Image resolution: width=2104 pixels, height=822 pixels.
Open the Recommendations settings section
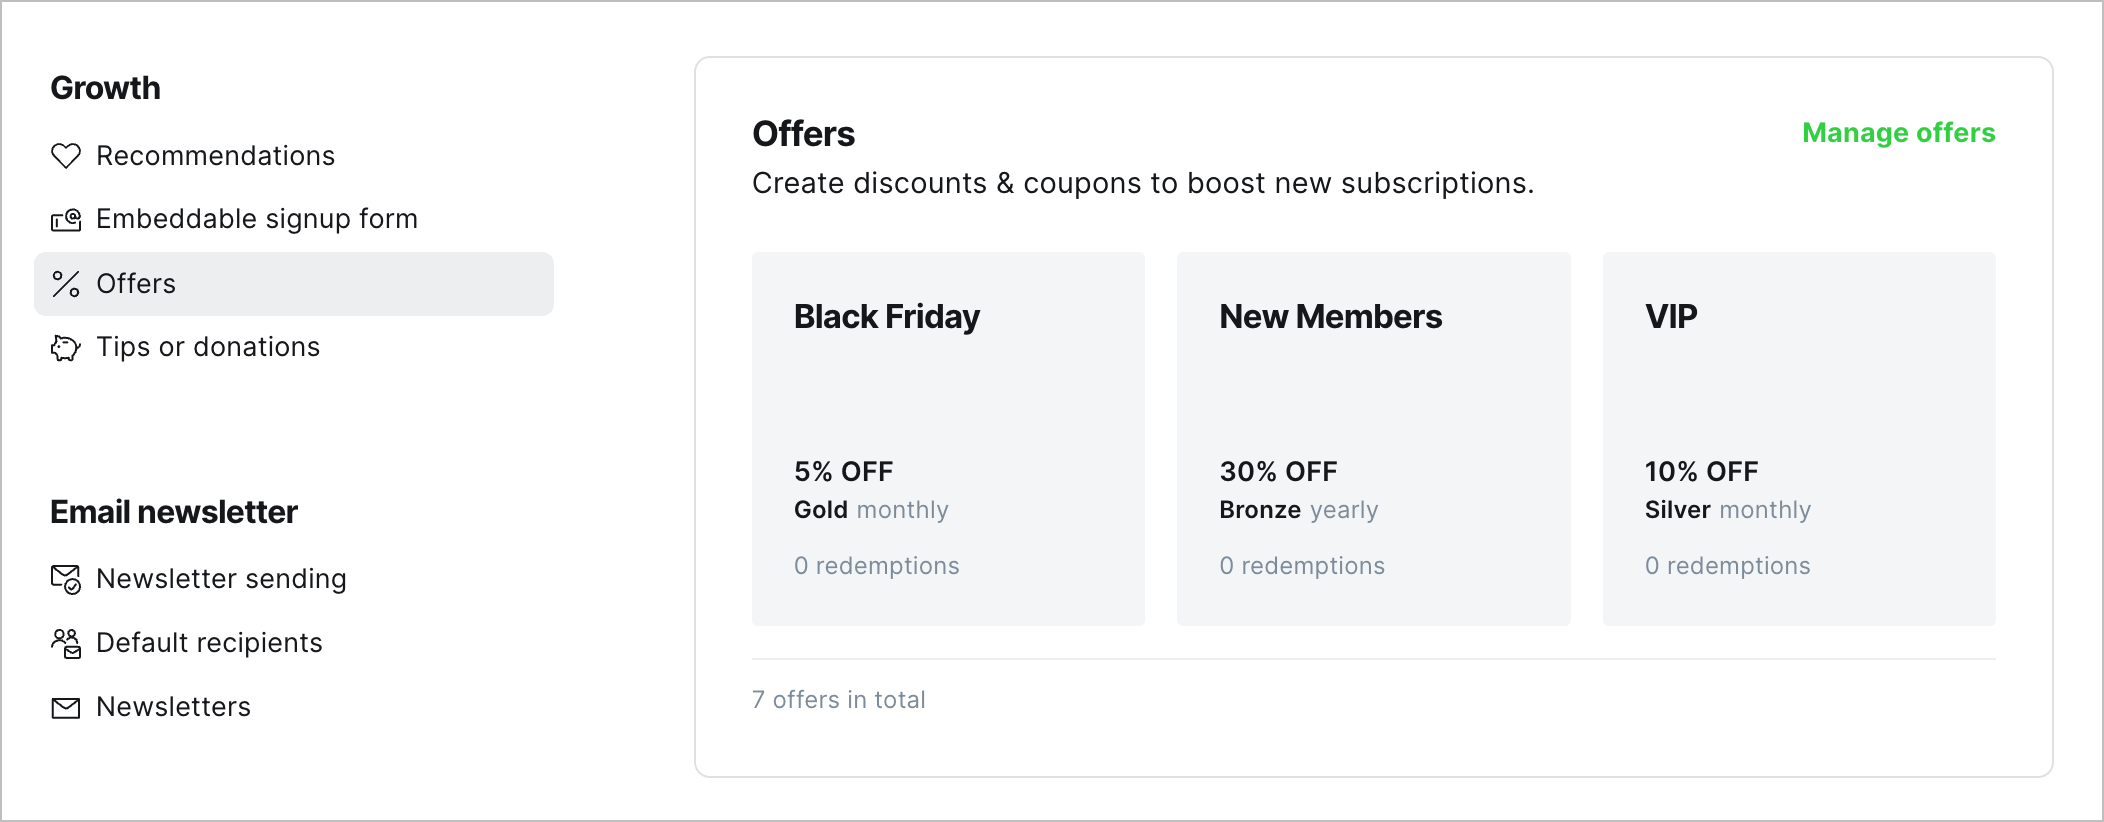[x=214, y=155]
